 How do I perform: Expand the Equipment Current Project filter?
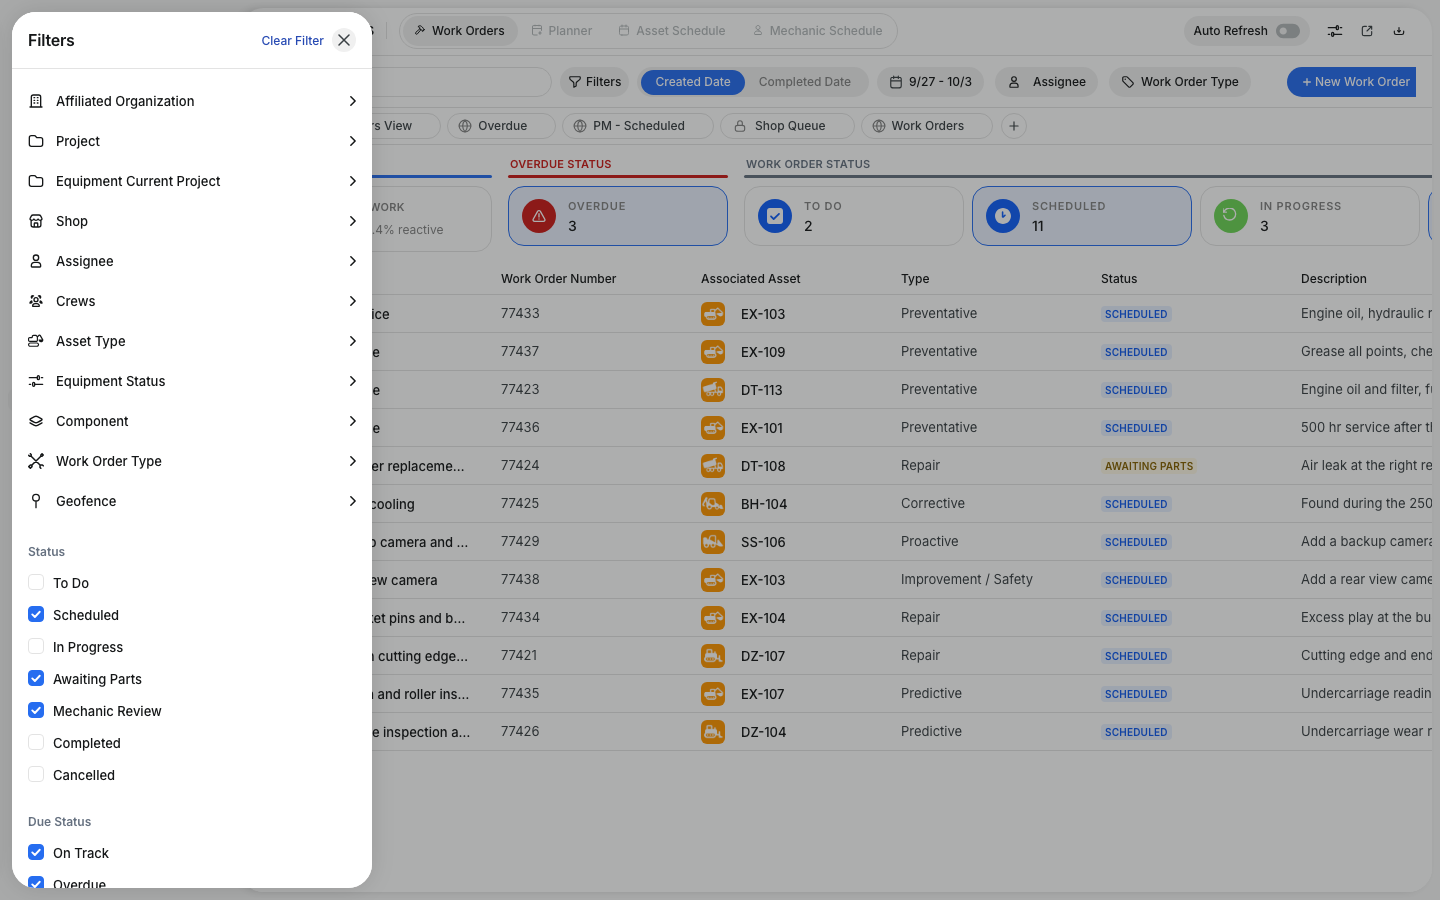pos(192,181)
